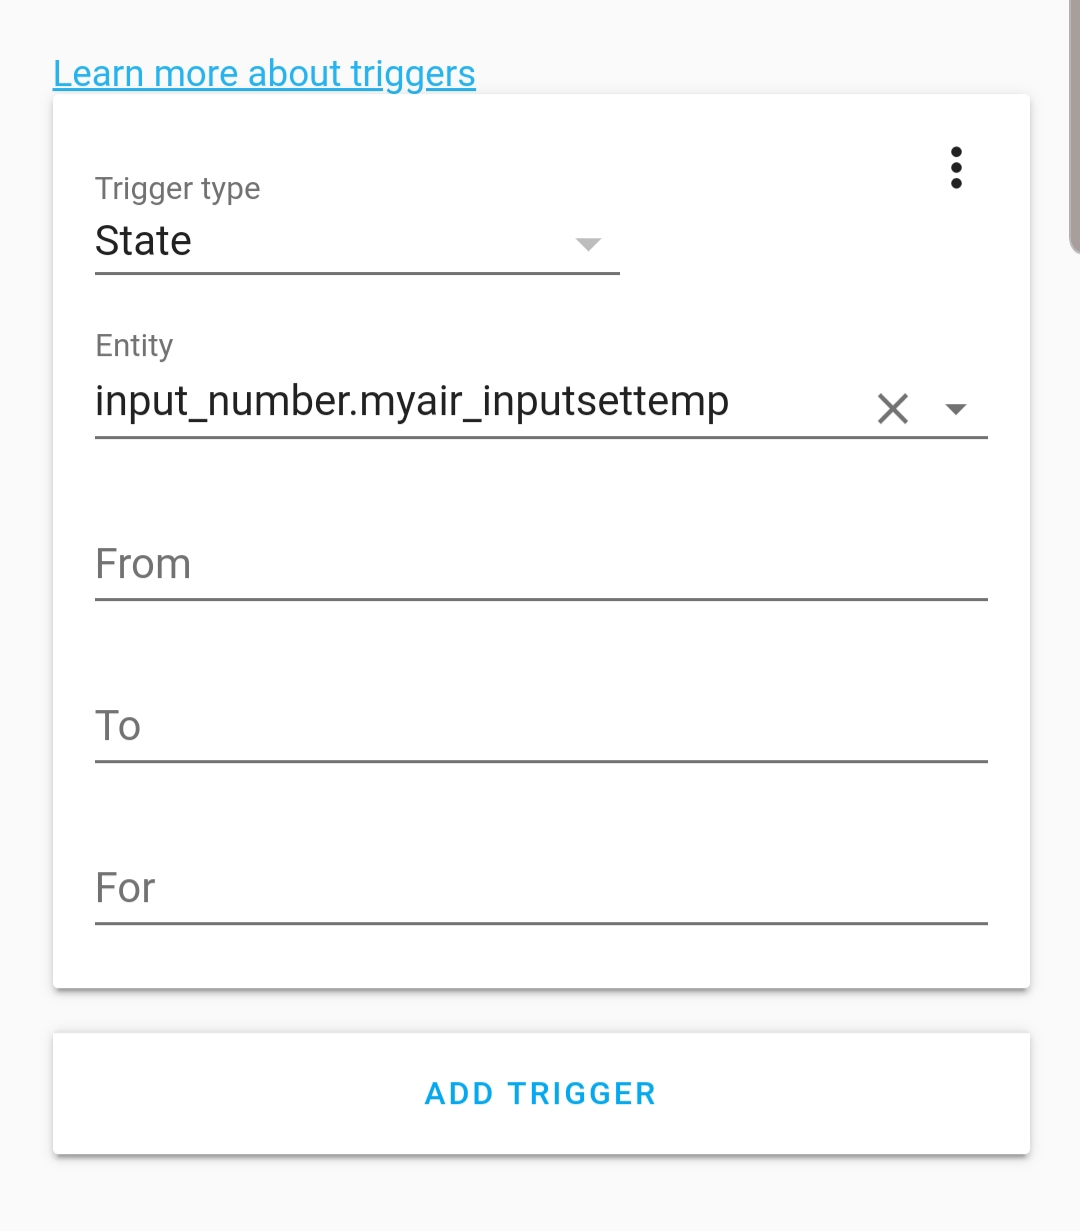Image resolution: width=1080 pixels, height=1231 pixels.
Task: Open the Learn more about triggers link
Action: (x=264, y=72)
